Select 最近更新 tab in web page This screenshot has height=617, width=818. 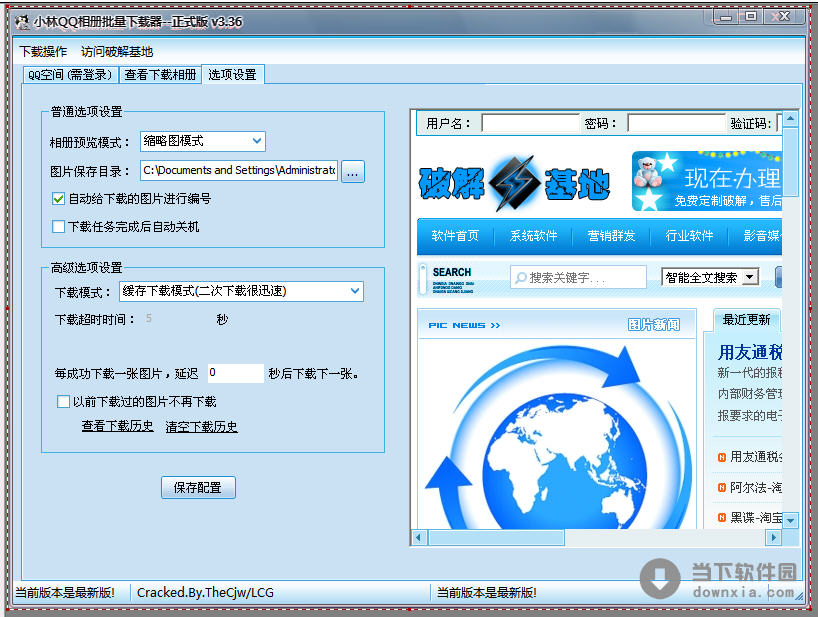pos(746,320)
